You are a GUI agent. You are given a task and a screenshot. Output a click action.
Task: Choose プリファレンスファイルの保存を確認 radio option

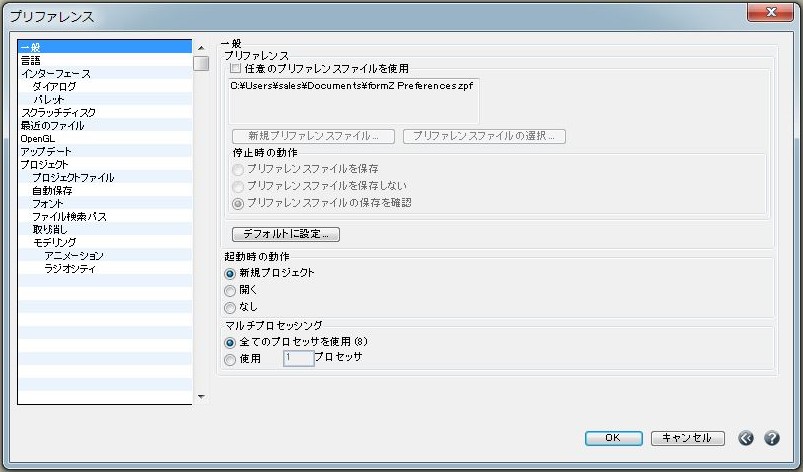237,204
